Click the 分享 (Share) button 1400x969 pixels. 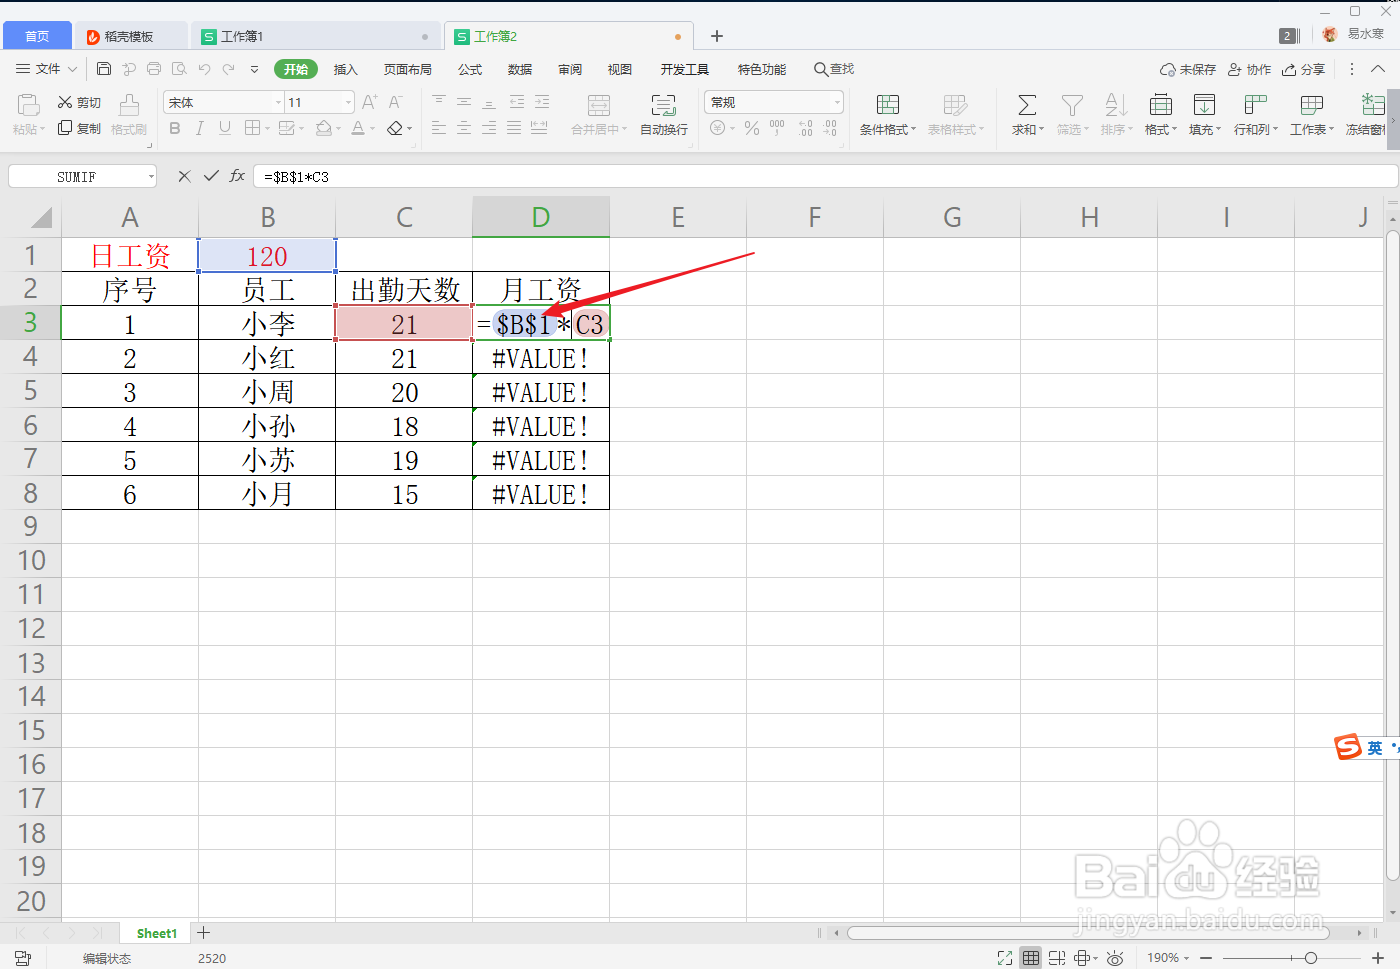1304,69
